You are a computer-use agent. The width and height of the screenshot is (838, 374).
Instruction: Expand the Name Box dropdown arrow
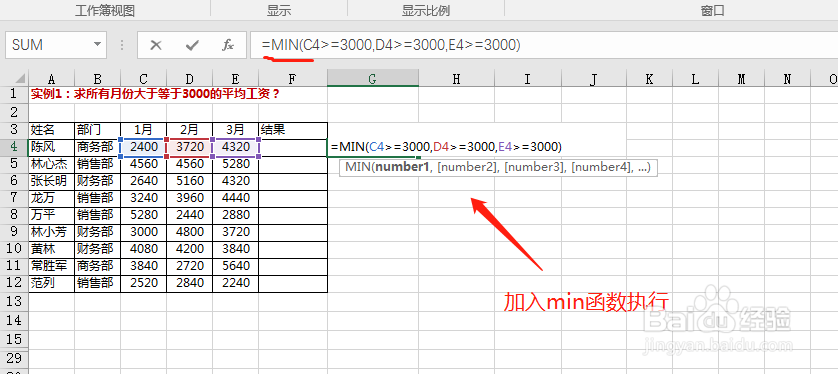coord(97,45)
